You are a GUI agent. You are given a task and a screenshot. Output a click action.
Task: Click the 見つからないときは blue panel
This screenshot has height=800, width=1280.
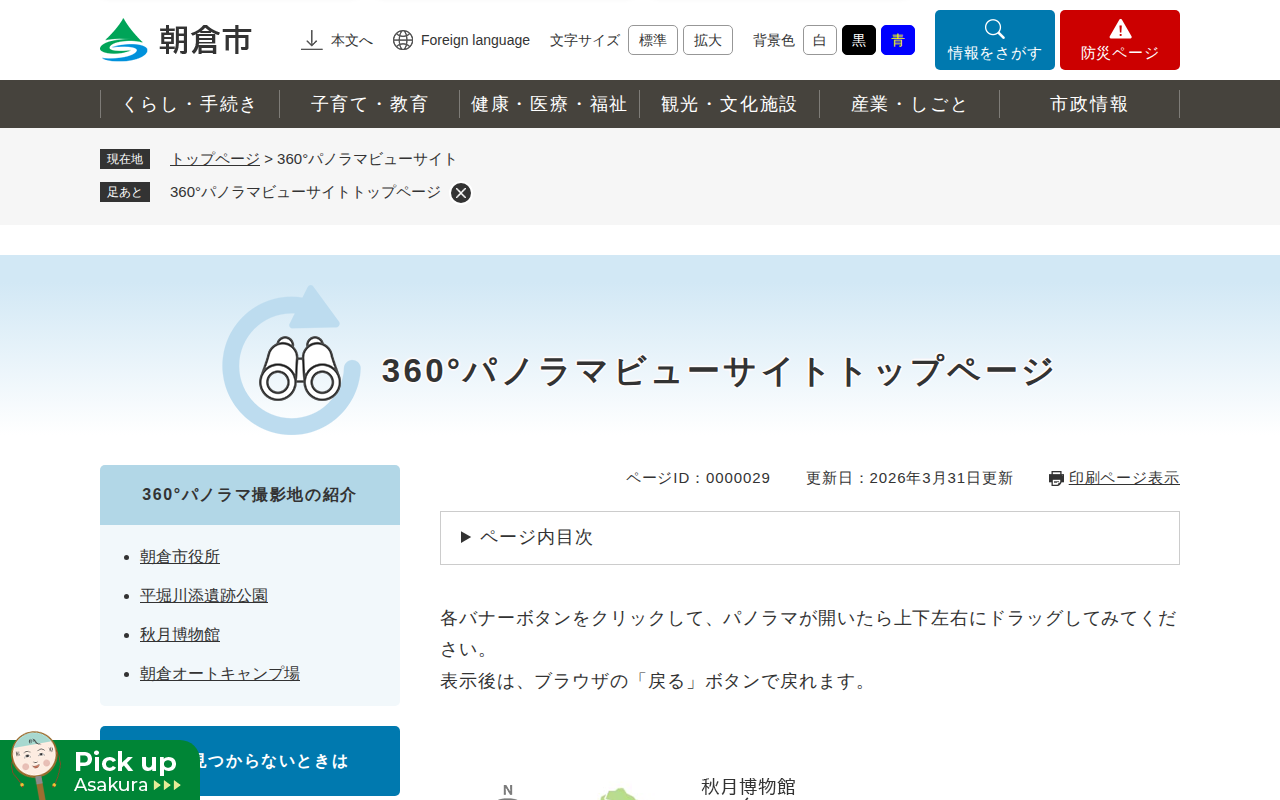pos(250,761)
